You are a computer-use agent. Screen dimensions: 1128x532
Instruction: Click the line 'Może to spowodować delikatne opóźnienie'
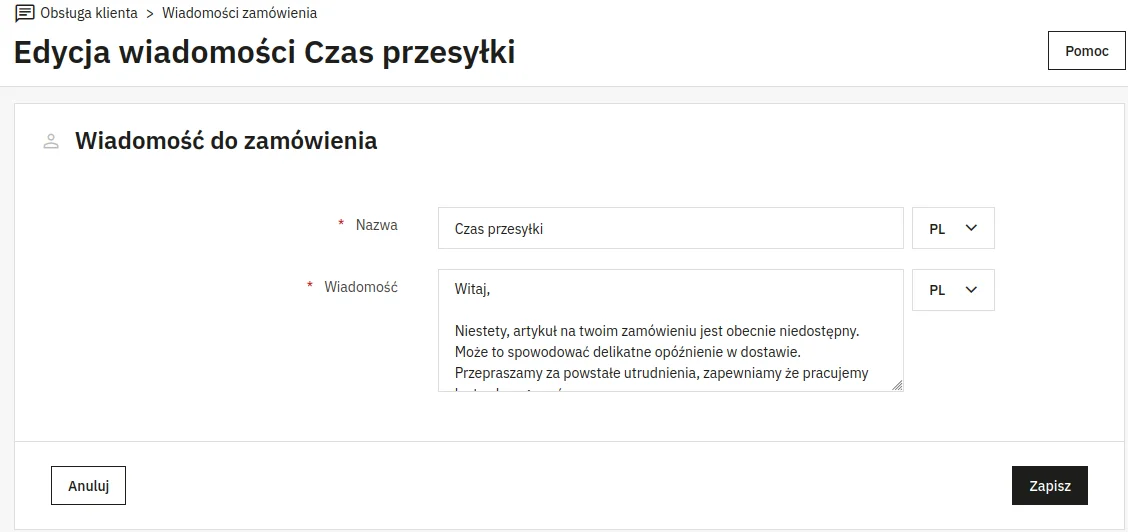click(x=627, y=352)
